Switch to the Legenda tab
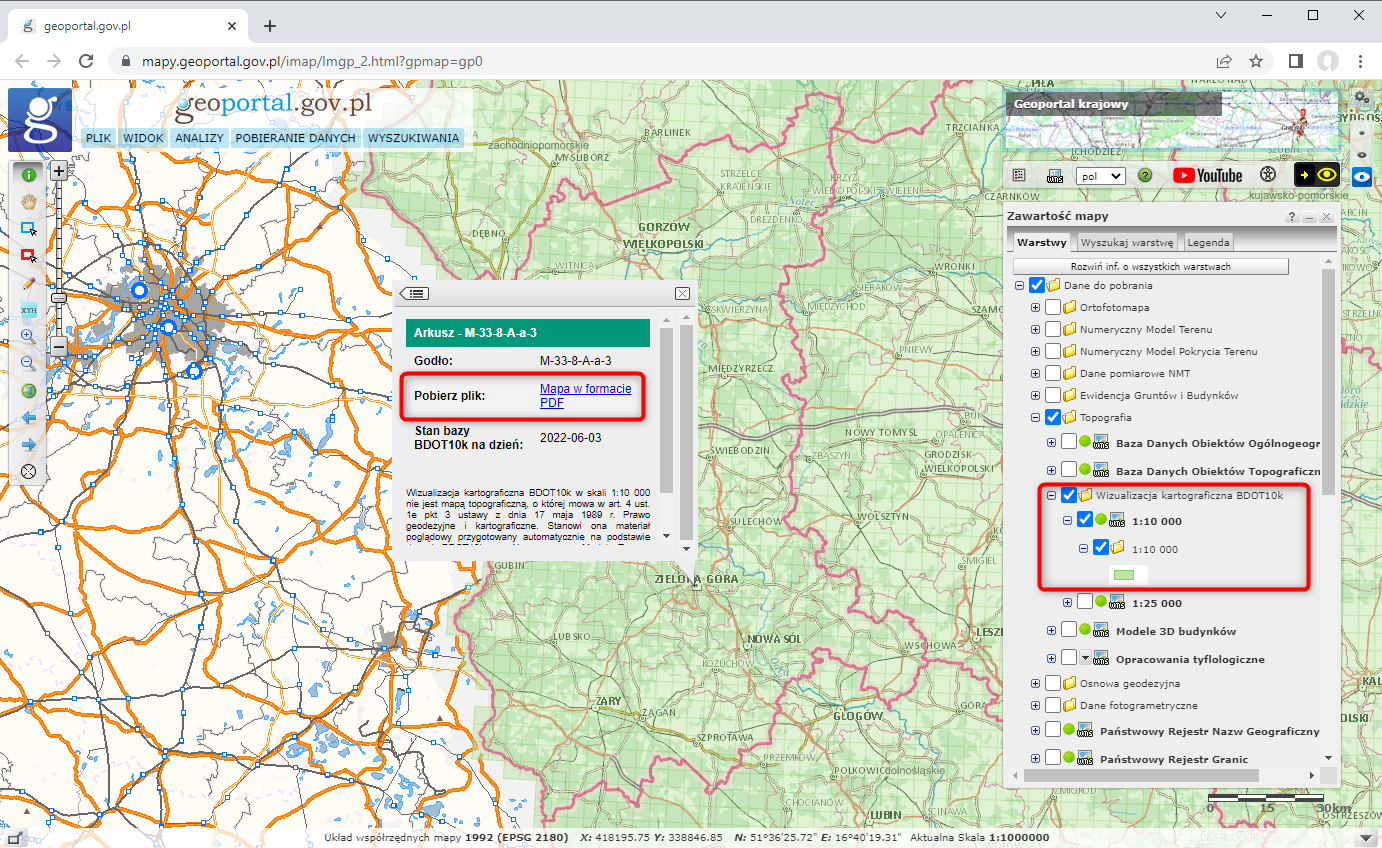 [x=1207, y=242]
